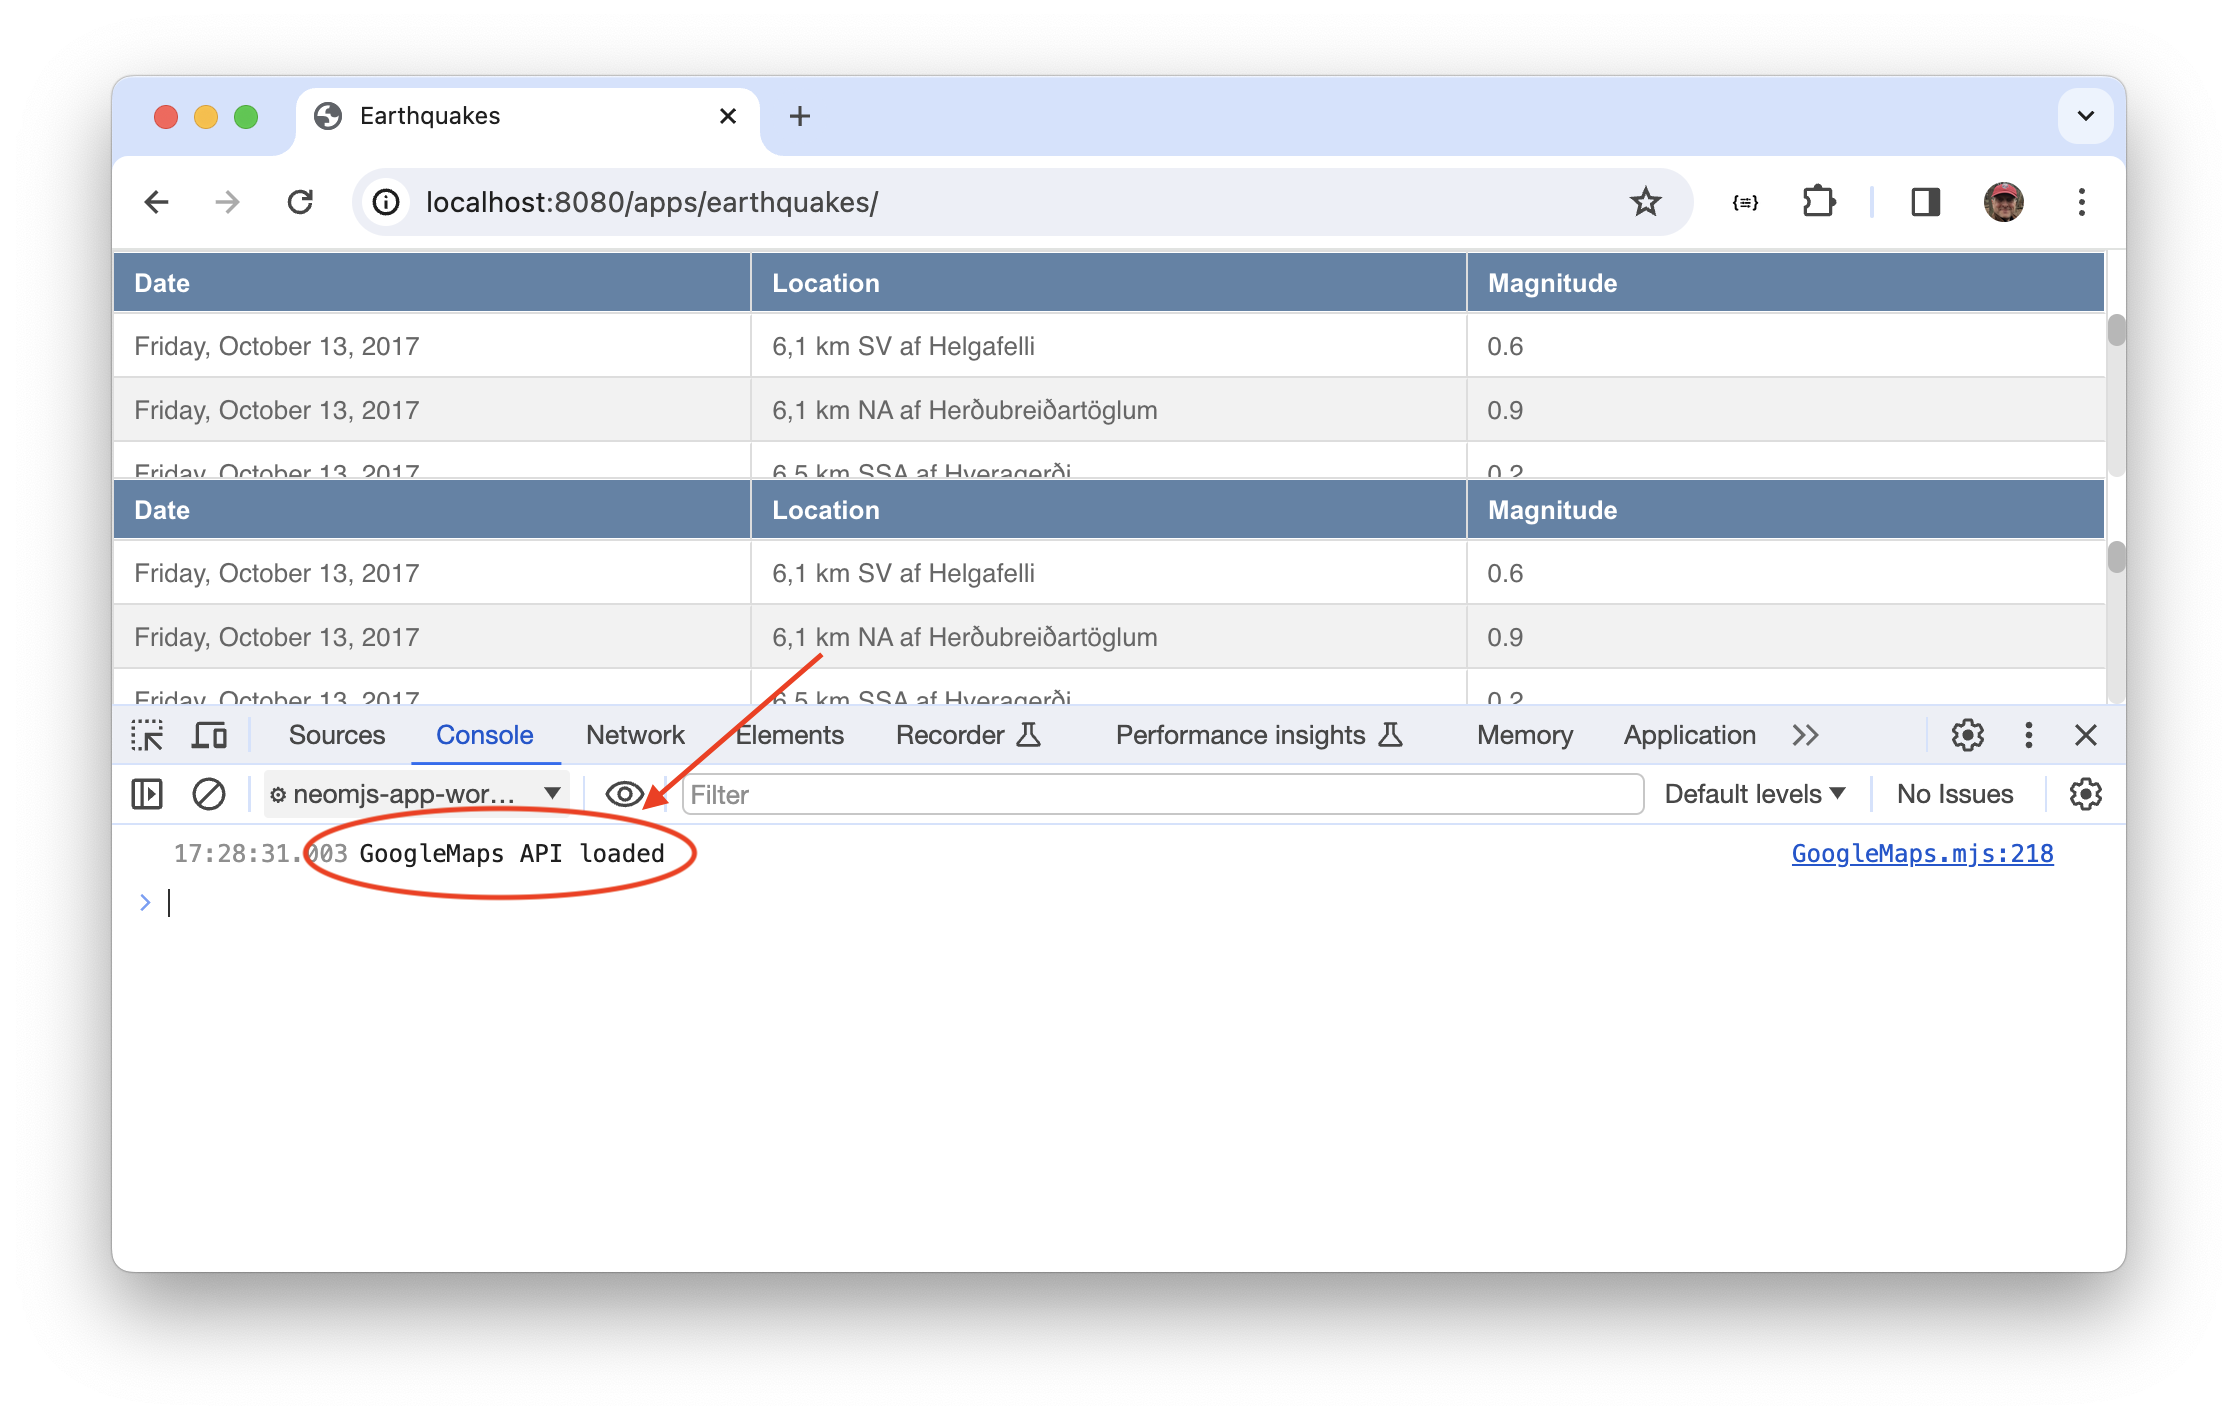
Task: Reload the Earthquakes page
Action: 300,203
